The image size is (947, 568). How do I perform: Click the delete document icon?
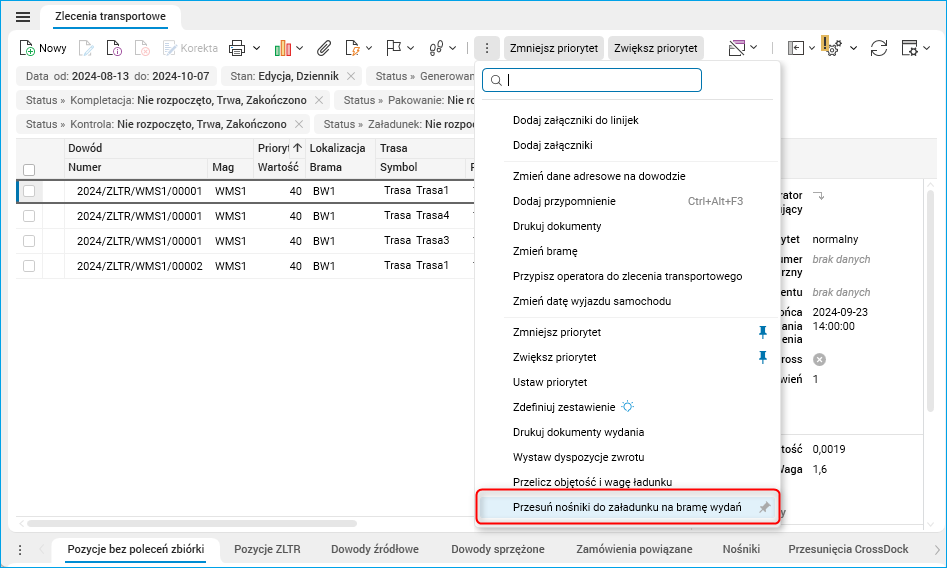pos(142,48)
